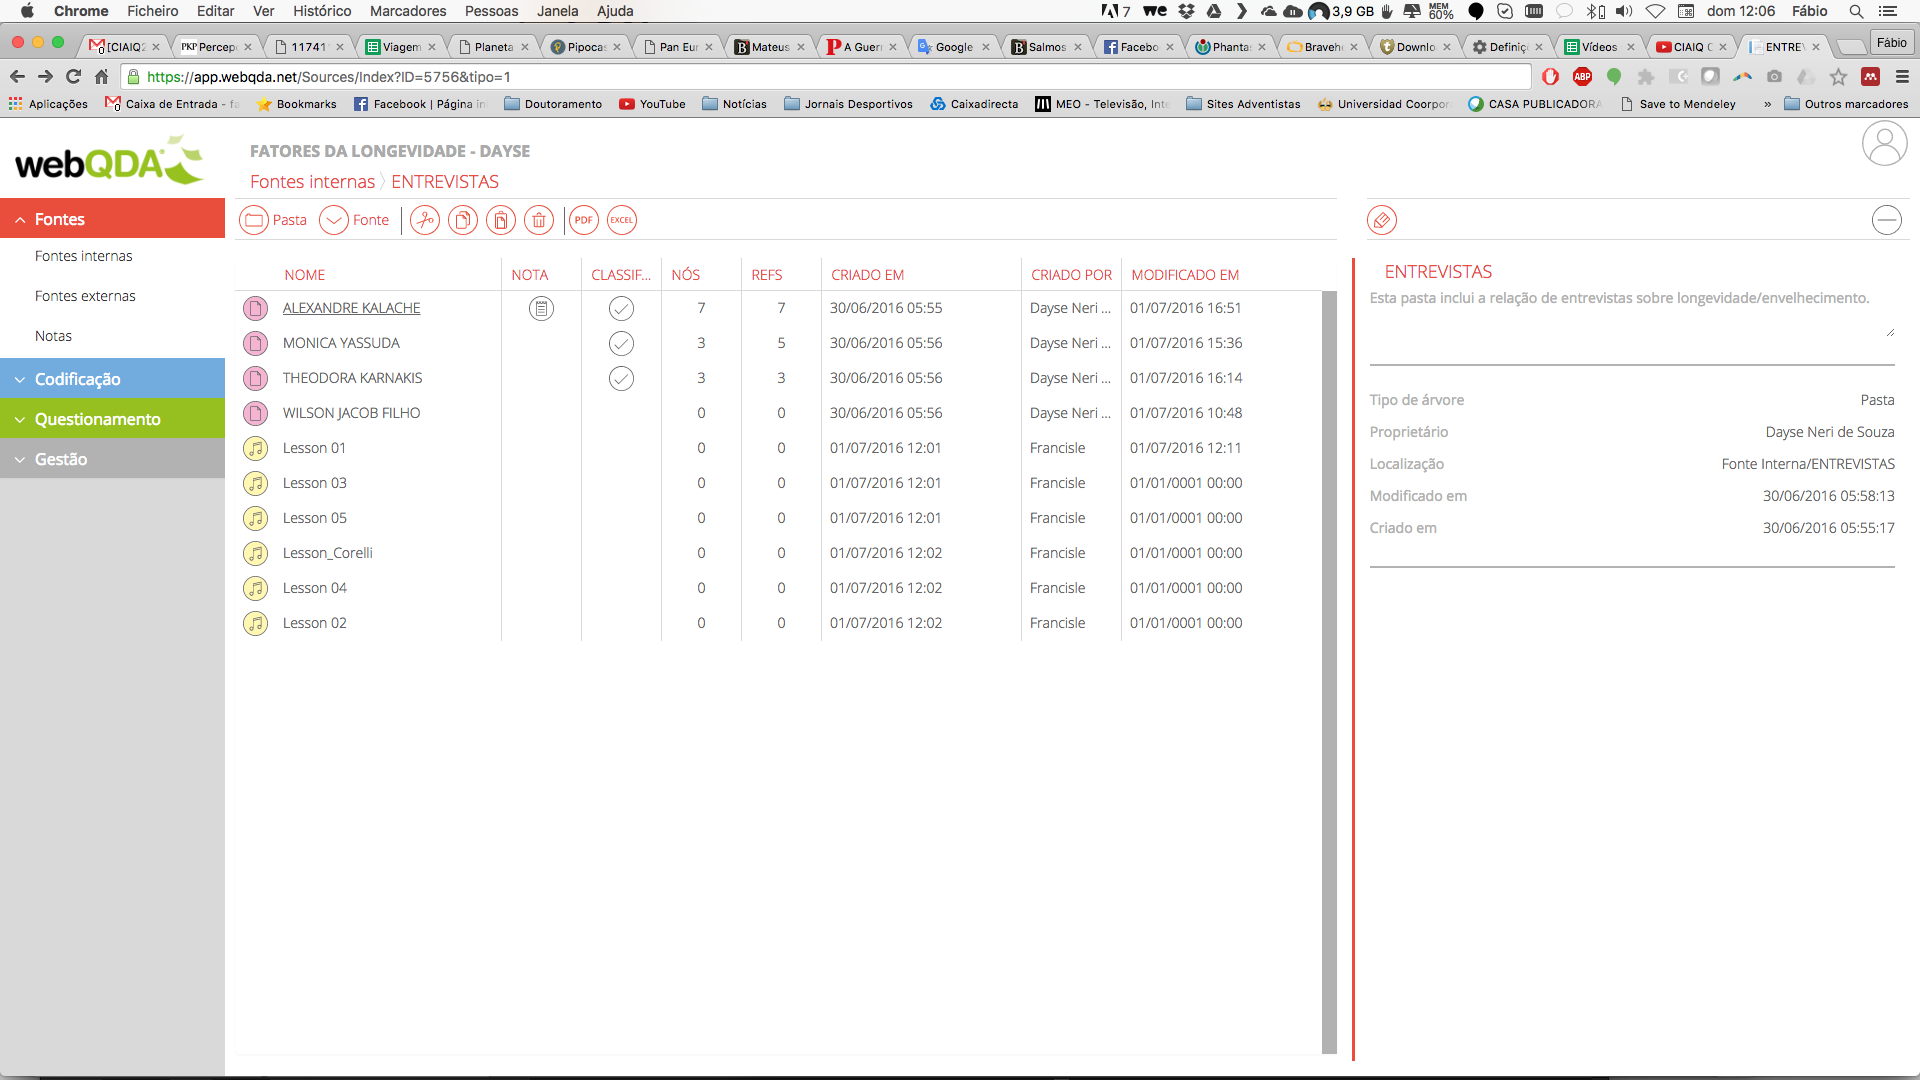The height and width of the screenshot is (1080, 1920).
Task: Click document icon of WILSON JACOB FILHO
Action: (x=256, y=413)
